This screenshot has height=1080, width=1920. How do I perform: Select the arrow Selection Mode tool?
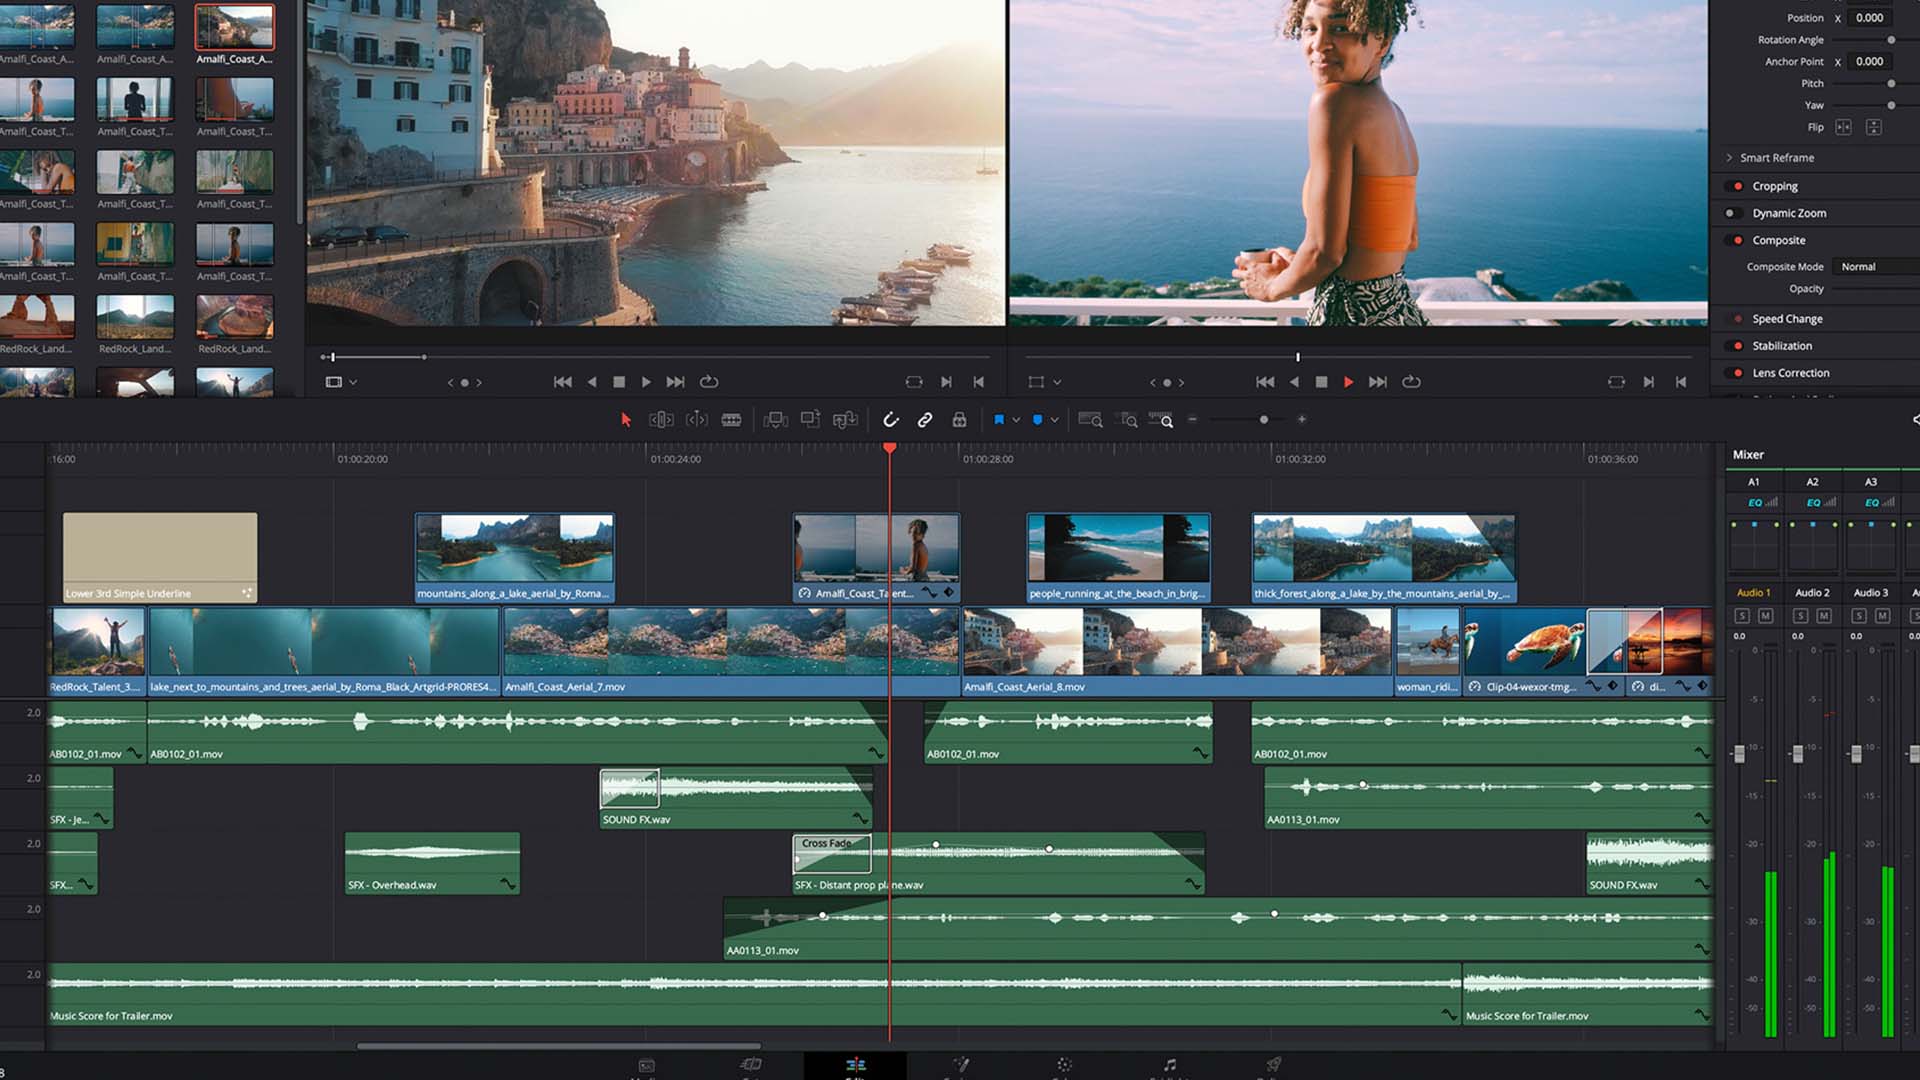click(626, 420)
